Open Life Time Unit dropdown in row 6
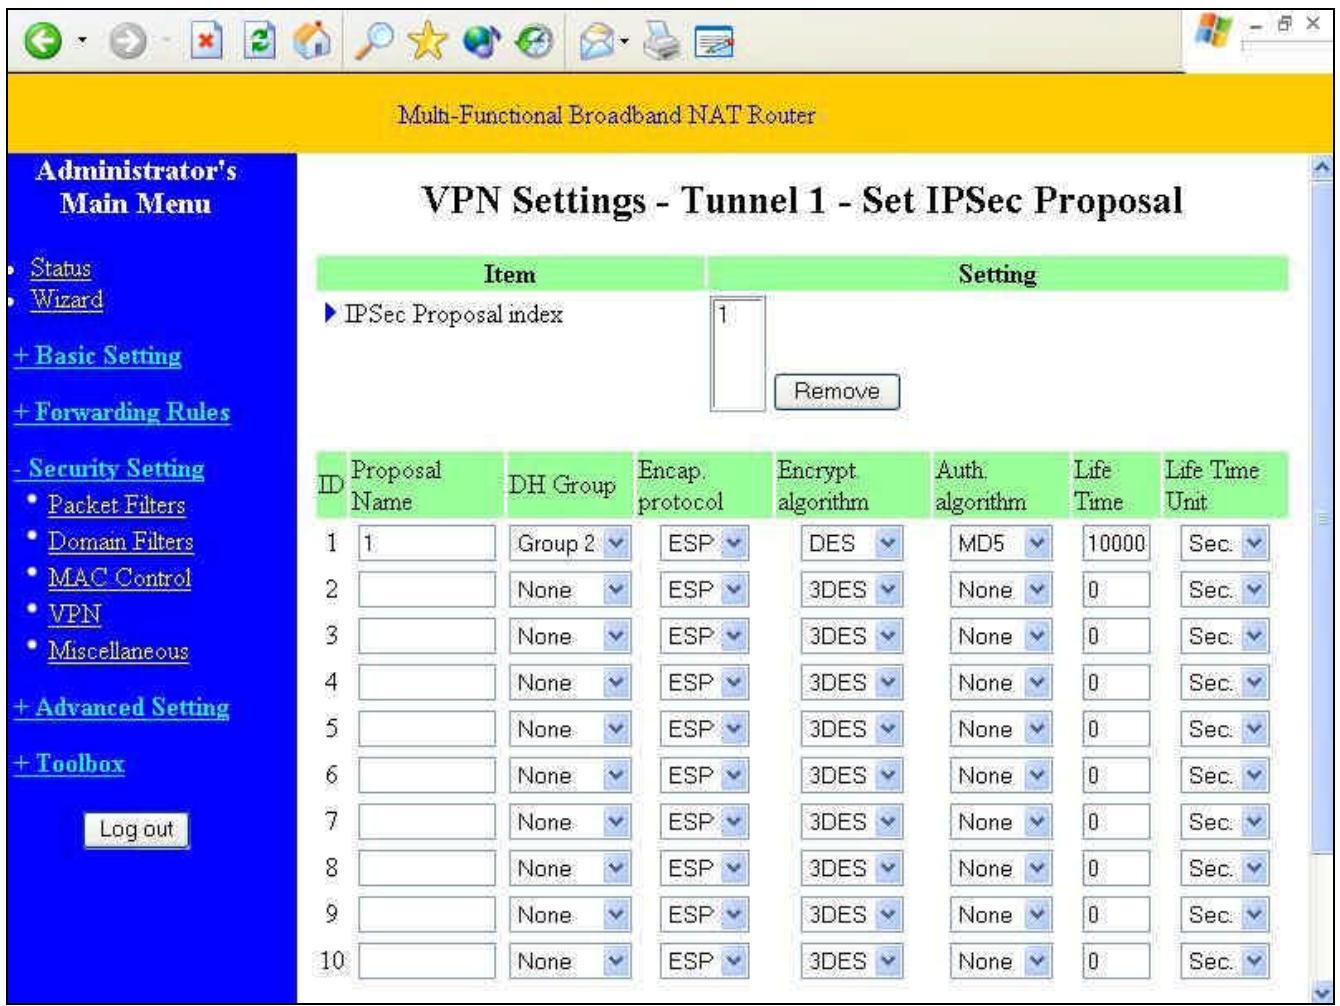This screenshot has width=1340, height=1006. pyautogui.click(x=1225, y=776)
